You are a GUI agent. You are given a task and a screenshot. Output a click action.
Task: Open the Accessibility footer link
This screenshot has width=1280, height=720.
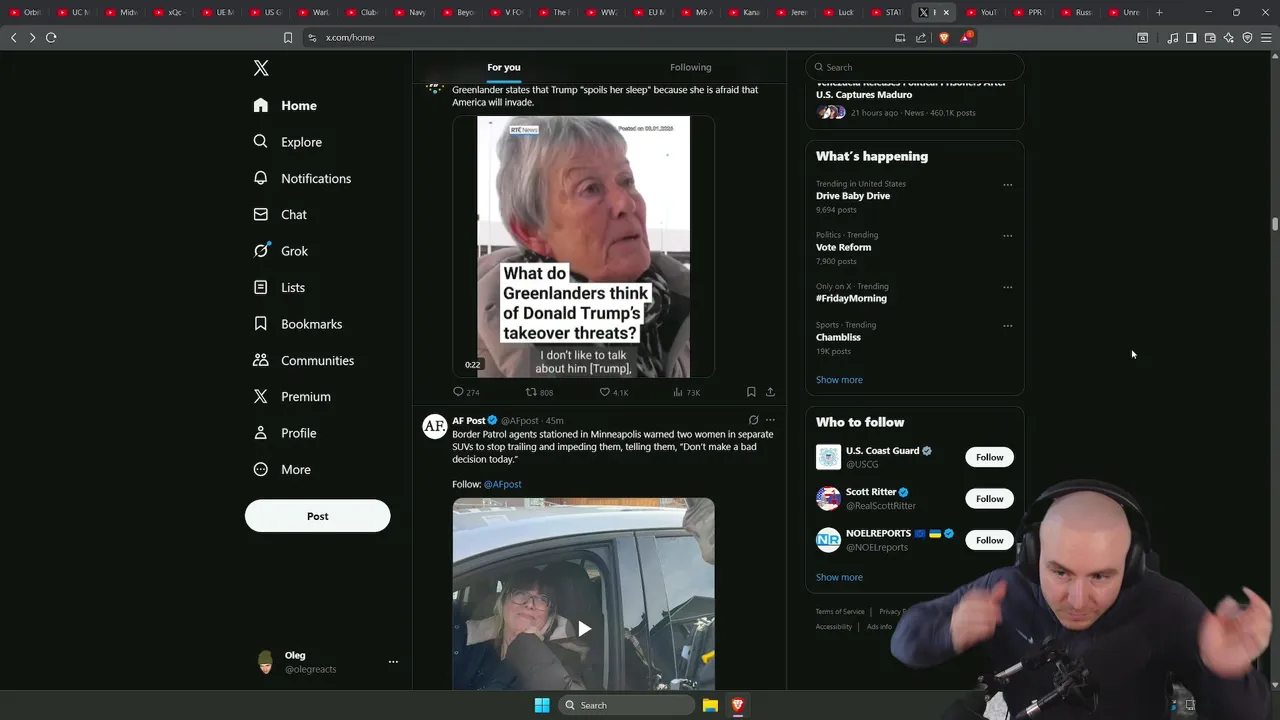tap(834, 627)
